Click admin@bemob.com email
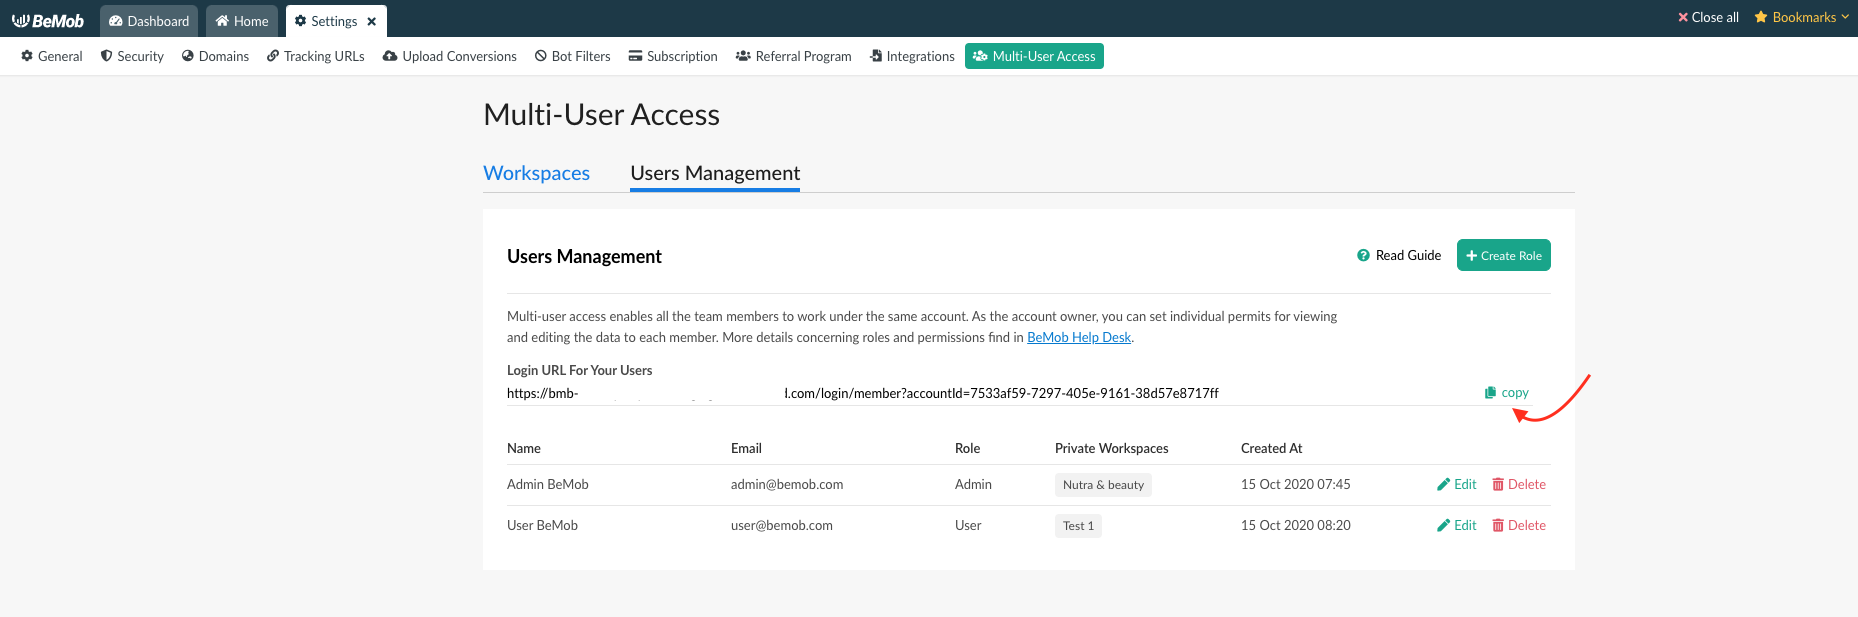 tap(787, 484)
